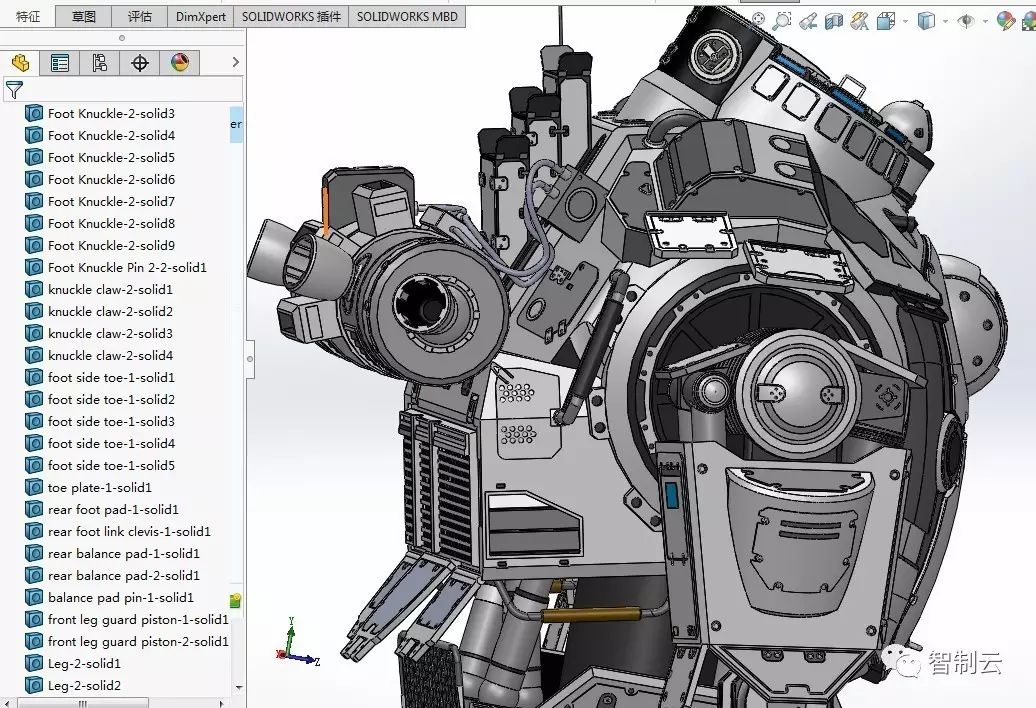Select rear balance pad-2-solid1
The width and height of the screenshot is (1036, 708).
[124, 575]
